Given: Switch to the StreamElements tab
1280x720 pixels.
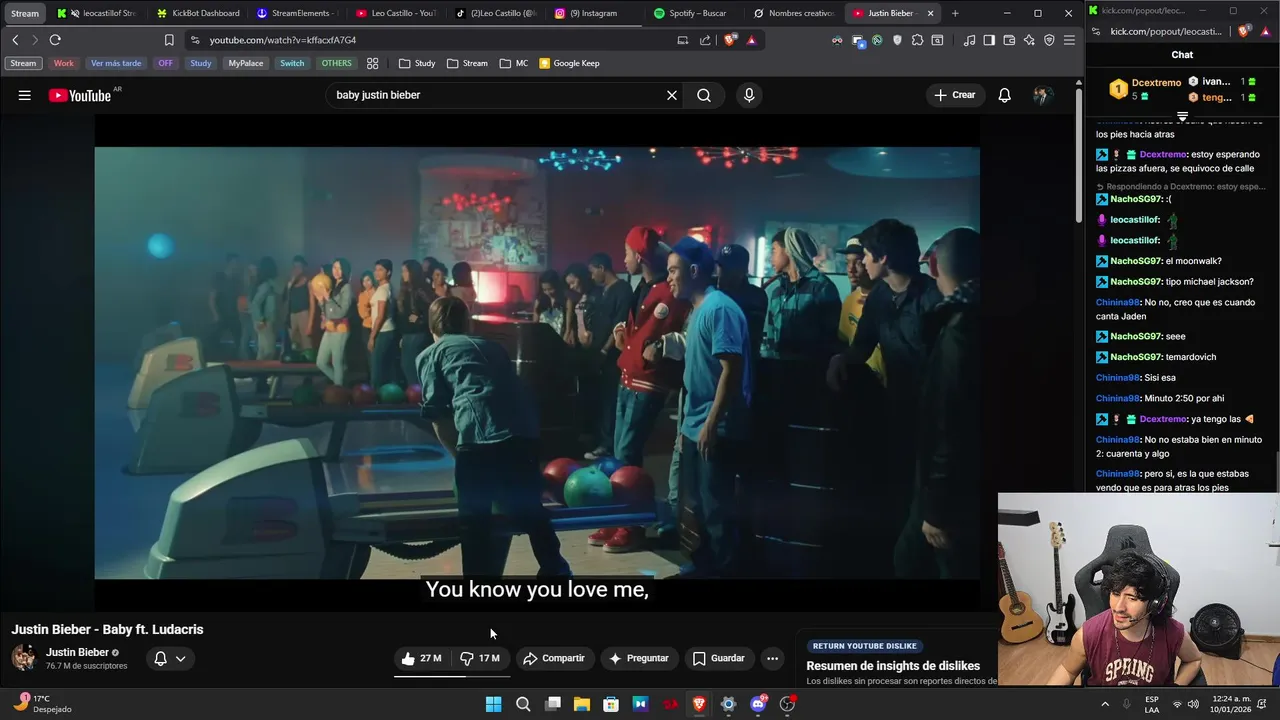Looking at the screenshot, I should coord(298,13).
